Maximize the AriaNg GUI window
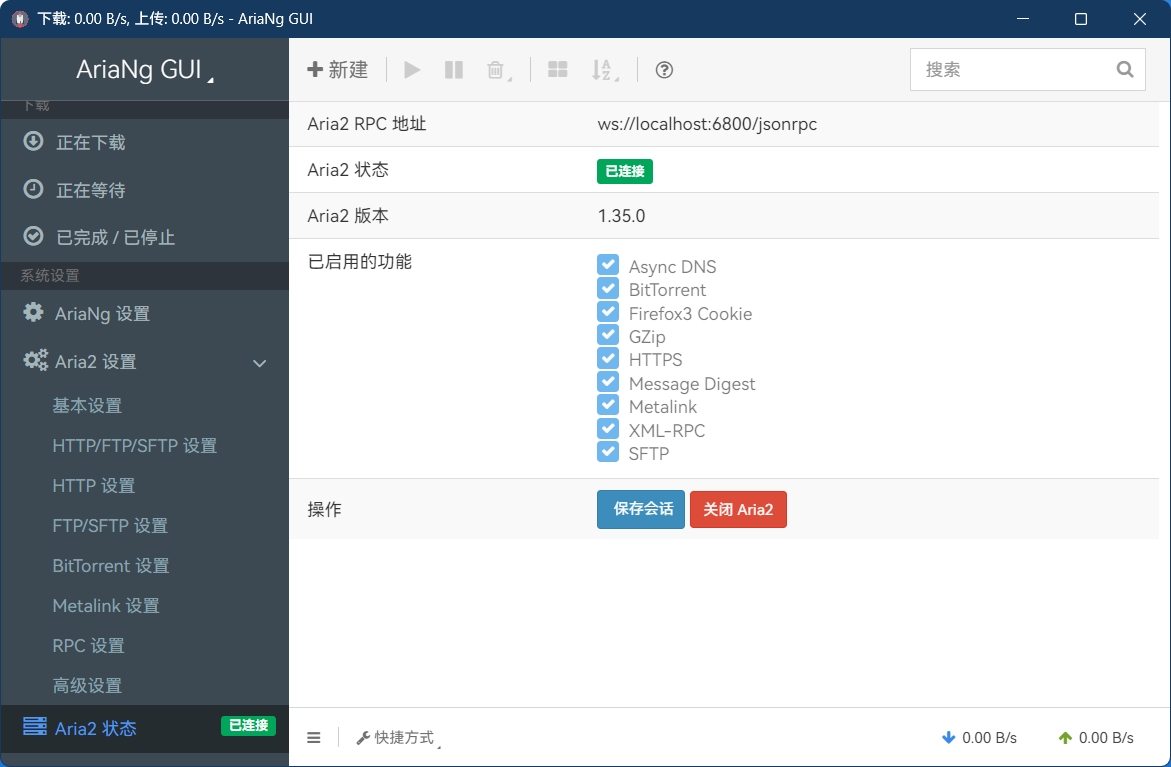This screenshot has height=767, width=1171. [x=1081, y=19]
